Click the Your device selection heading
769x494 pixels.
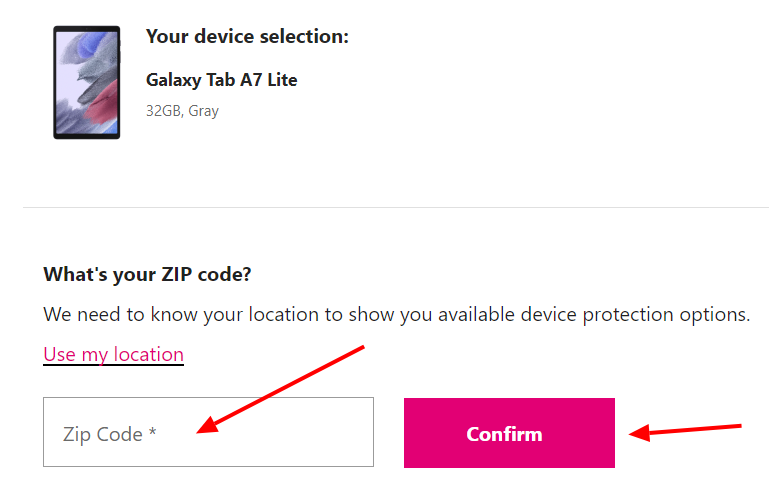click(x=247, y=36)
